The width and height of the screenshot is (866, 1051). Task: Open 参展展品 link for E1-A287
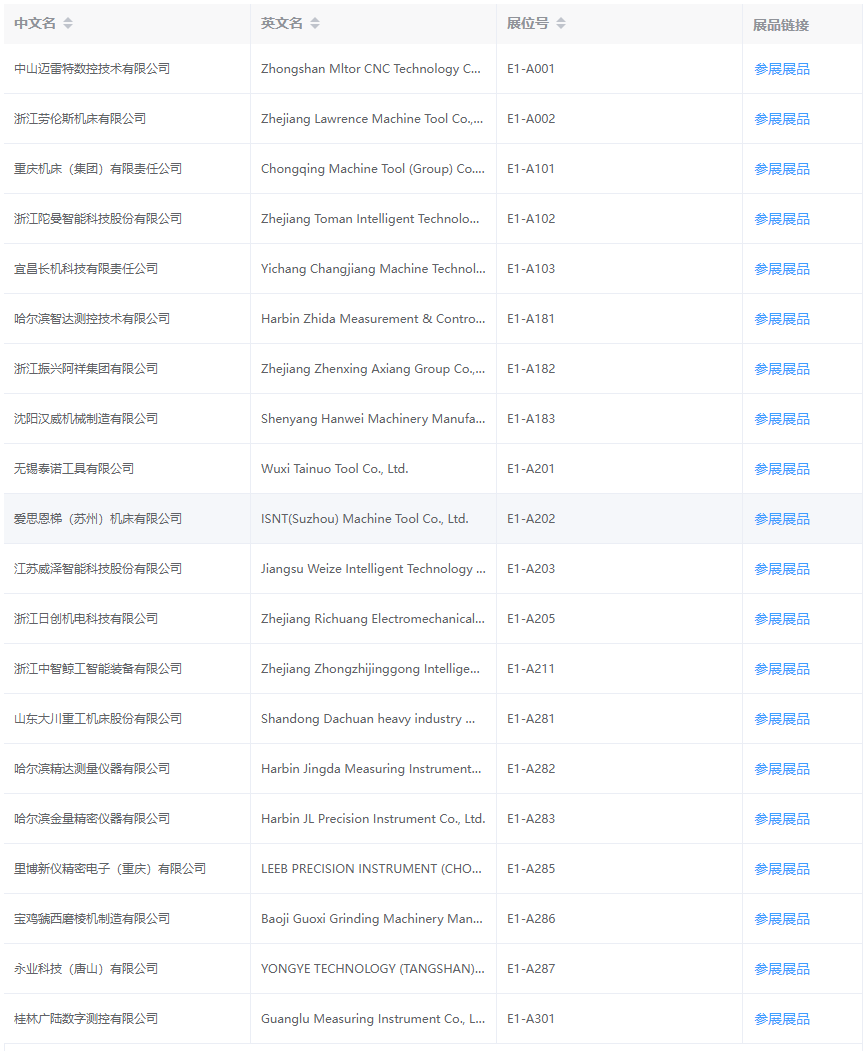782,969
